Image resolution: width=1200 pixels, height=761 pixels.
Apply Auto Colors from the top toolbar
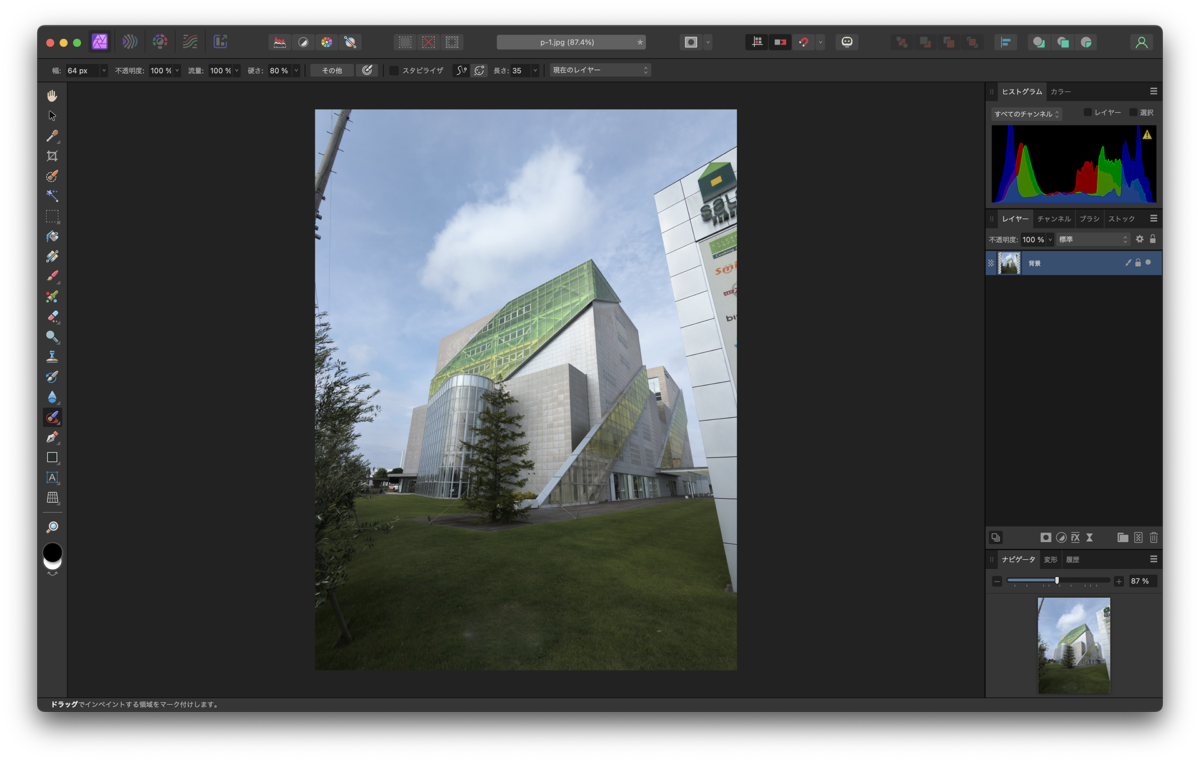click(x=326, y=42)
